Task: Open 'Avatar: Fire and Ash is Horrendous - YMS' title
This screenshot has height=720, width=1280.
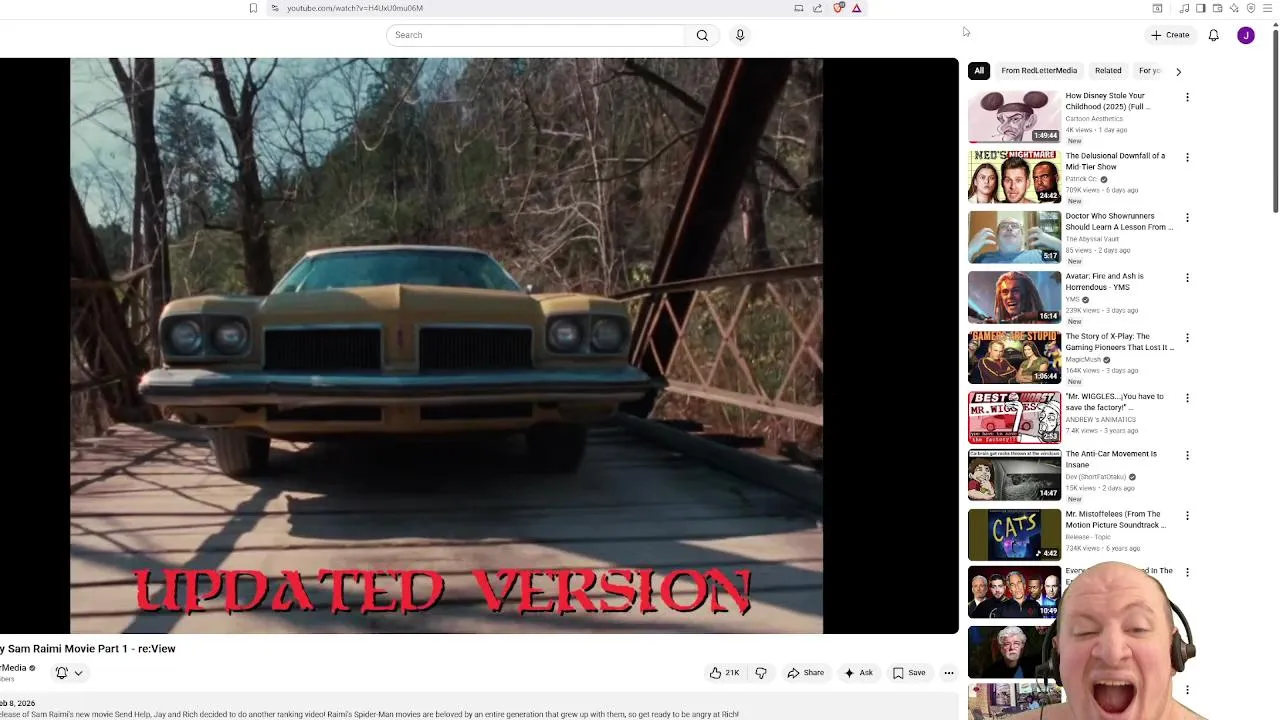Action: click(x=1104, y=281)
